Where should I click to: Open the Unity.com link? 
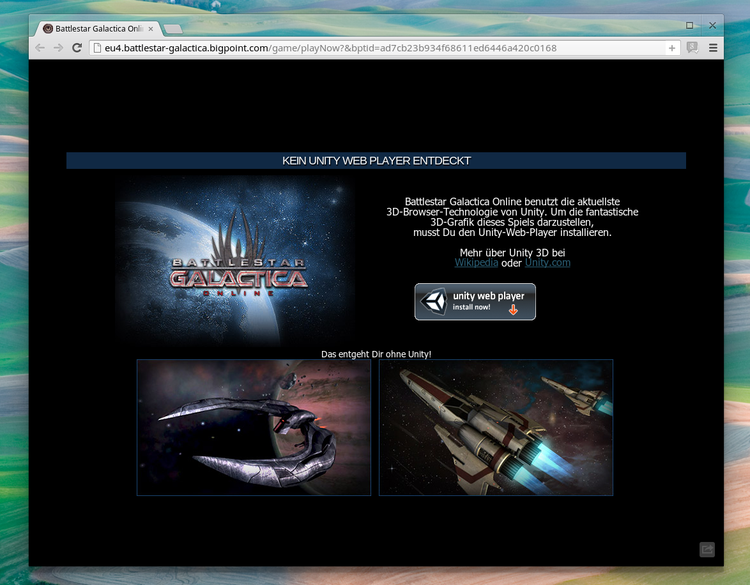click(x=548, y=262)
